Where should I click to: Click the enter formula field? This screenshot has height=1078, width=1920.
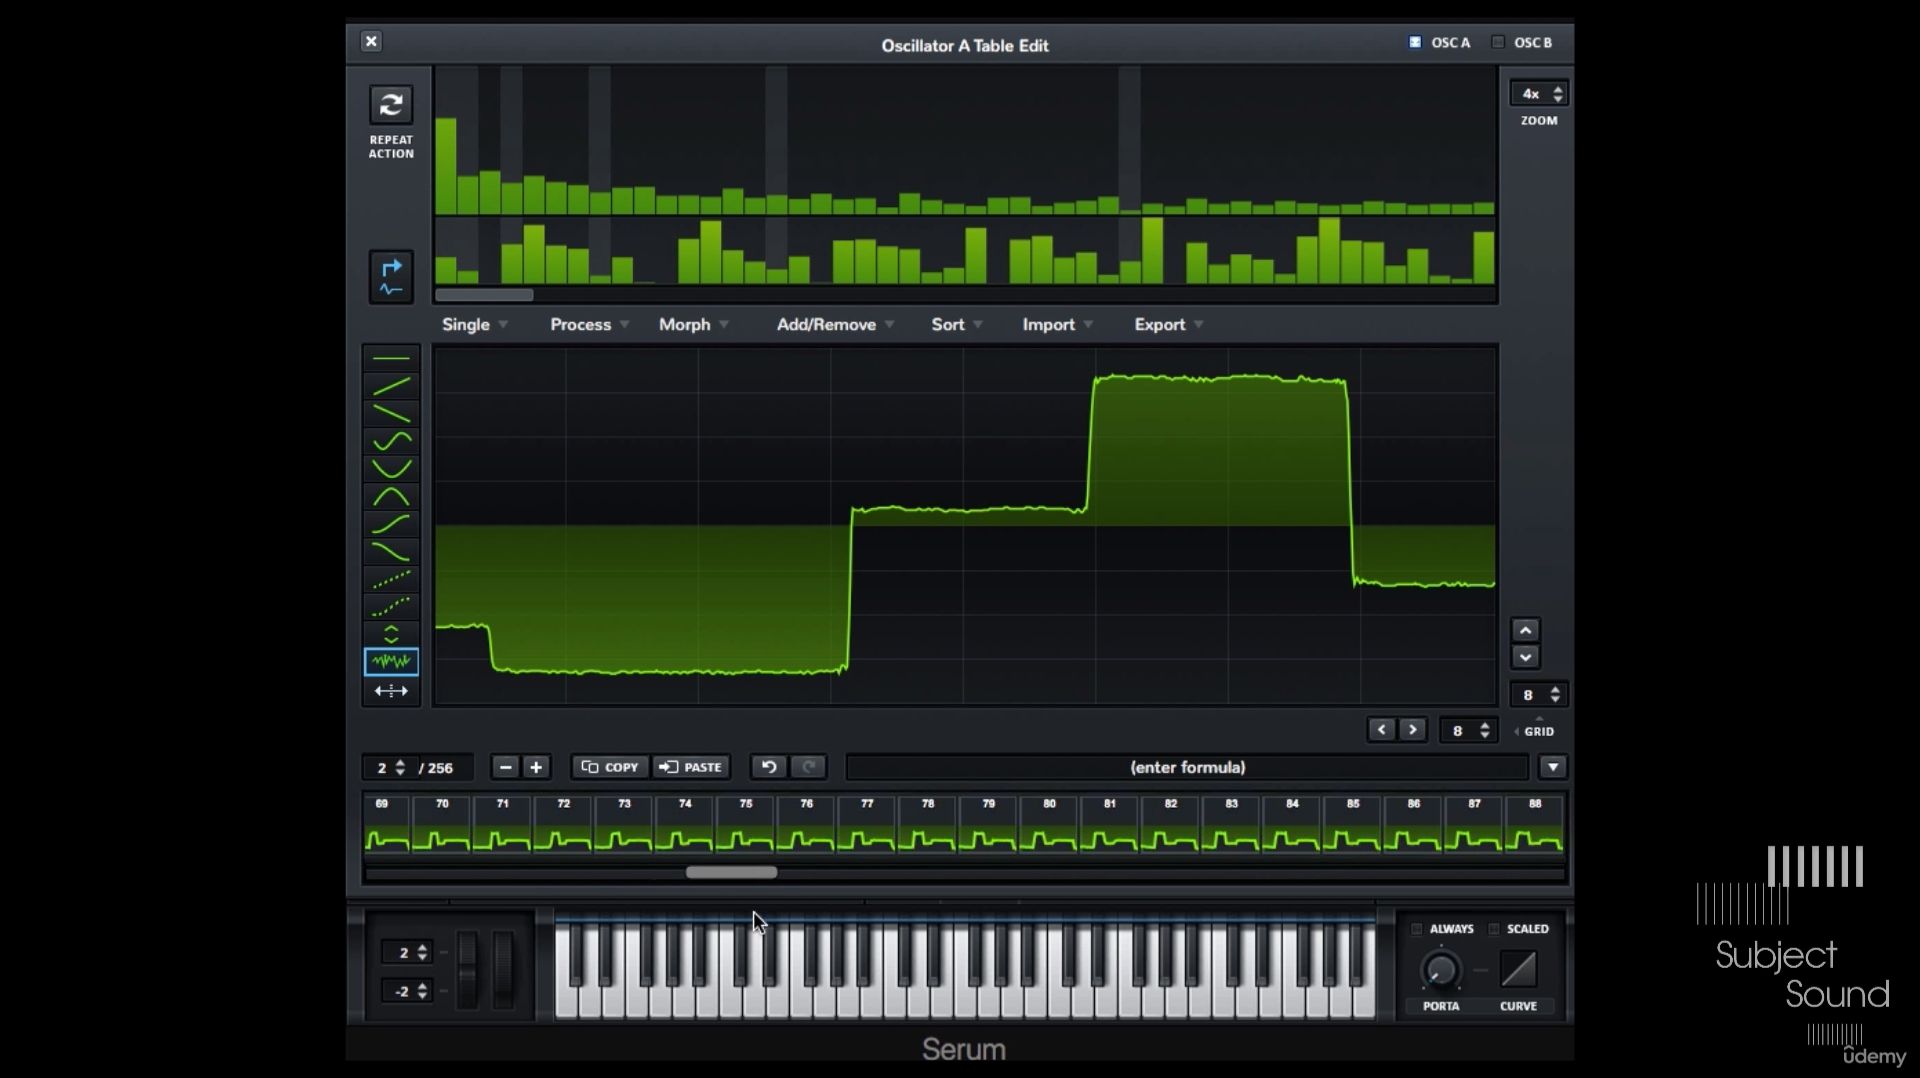pos(1187,767)
